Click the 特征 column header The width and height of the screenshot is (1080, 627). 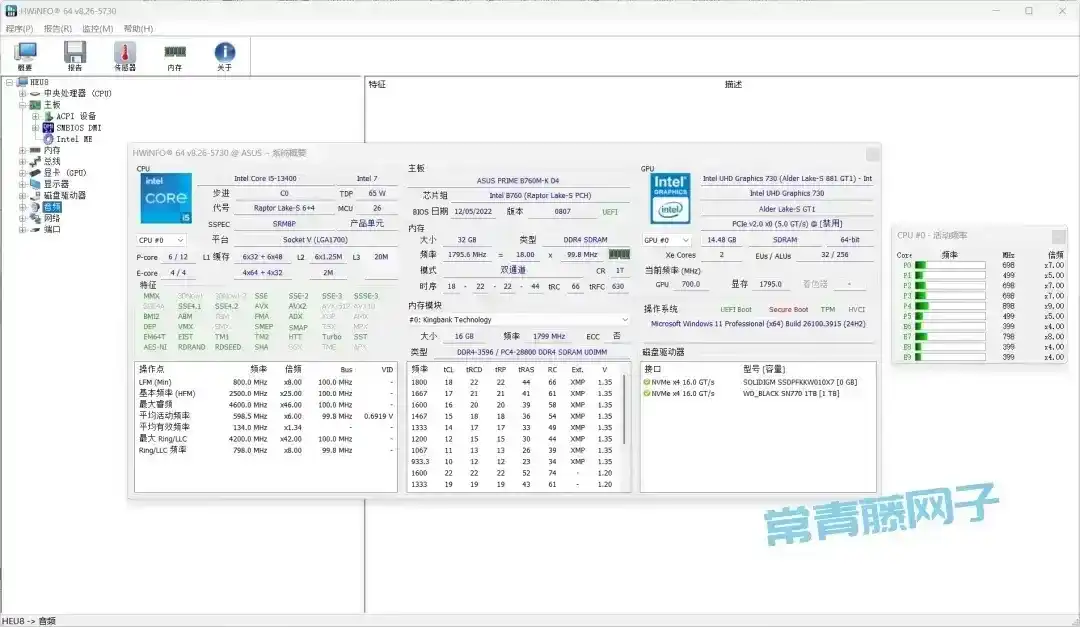point(377,84)
